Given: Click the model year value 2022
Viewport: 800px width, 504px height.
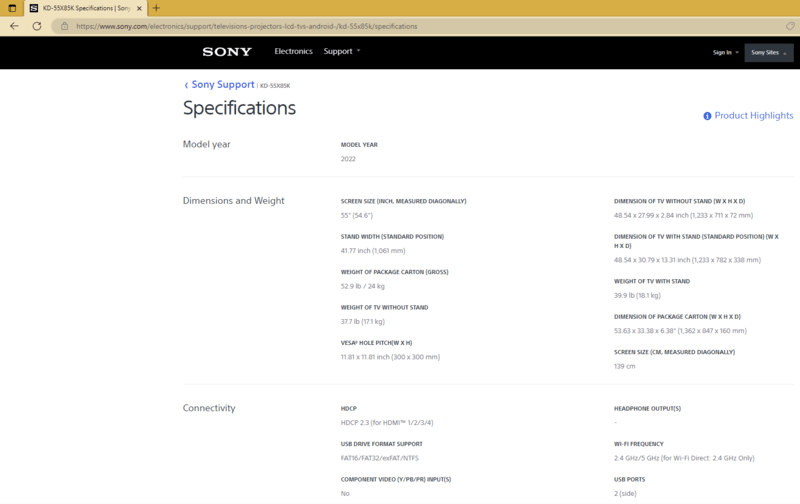Looking at the screenshot, I should pyautogui.click(x=348, y=159).
